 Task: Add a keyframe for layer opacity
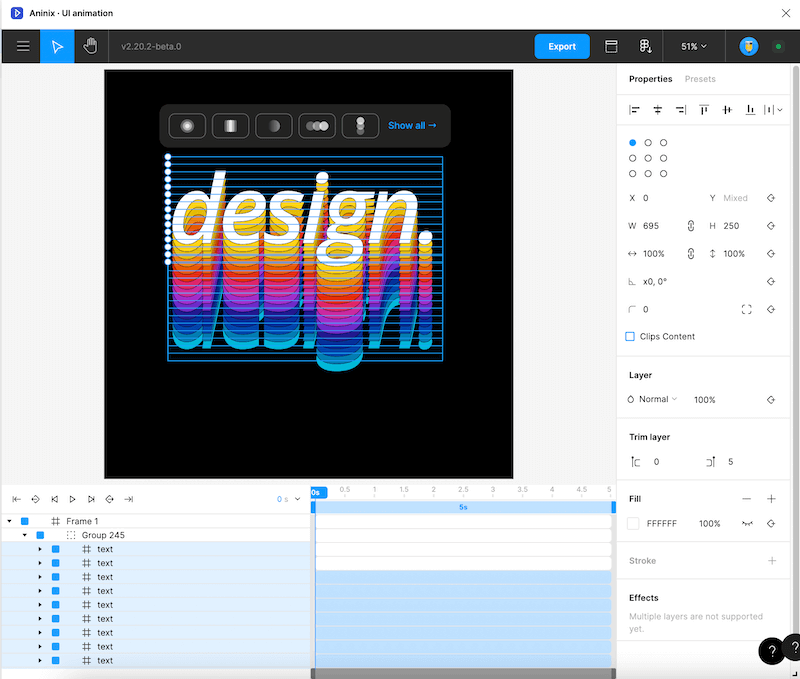(771, 399)
